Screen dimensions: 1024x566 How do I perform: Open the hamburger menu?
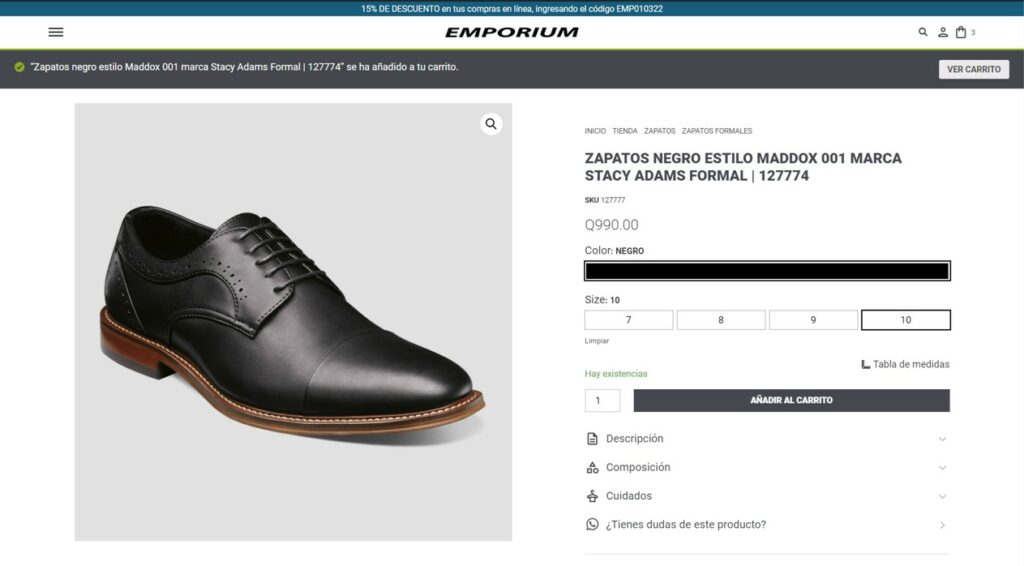56,32
